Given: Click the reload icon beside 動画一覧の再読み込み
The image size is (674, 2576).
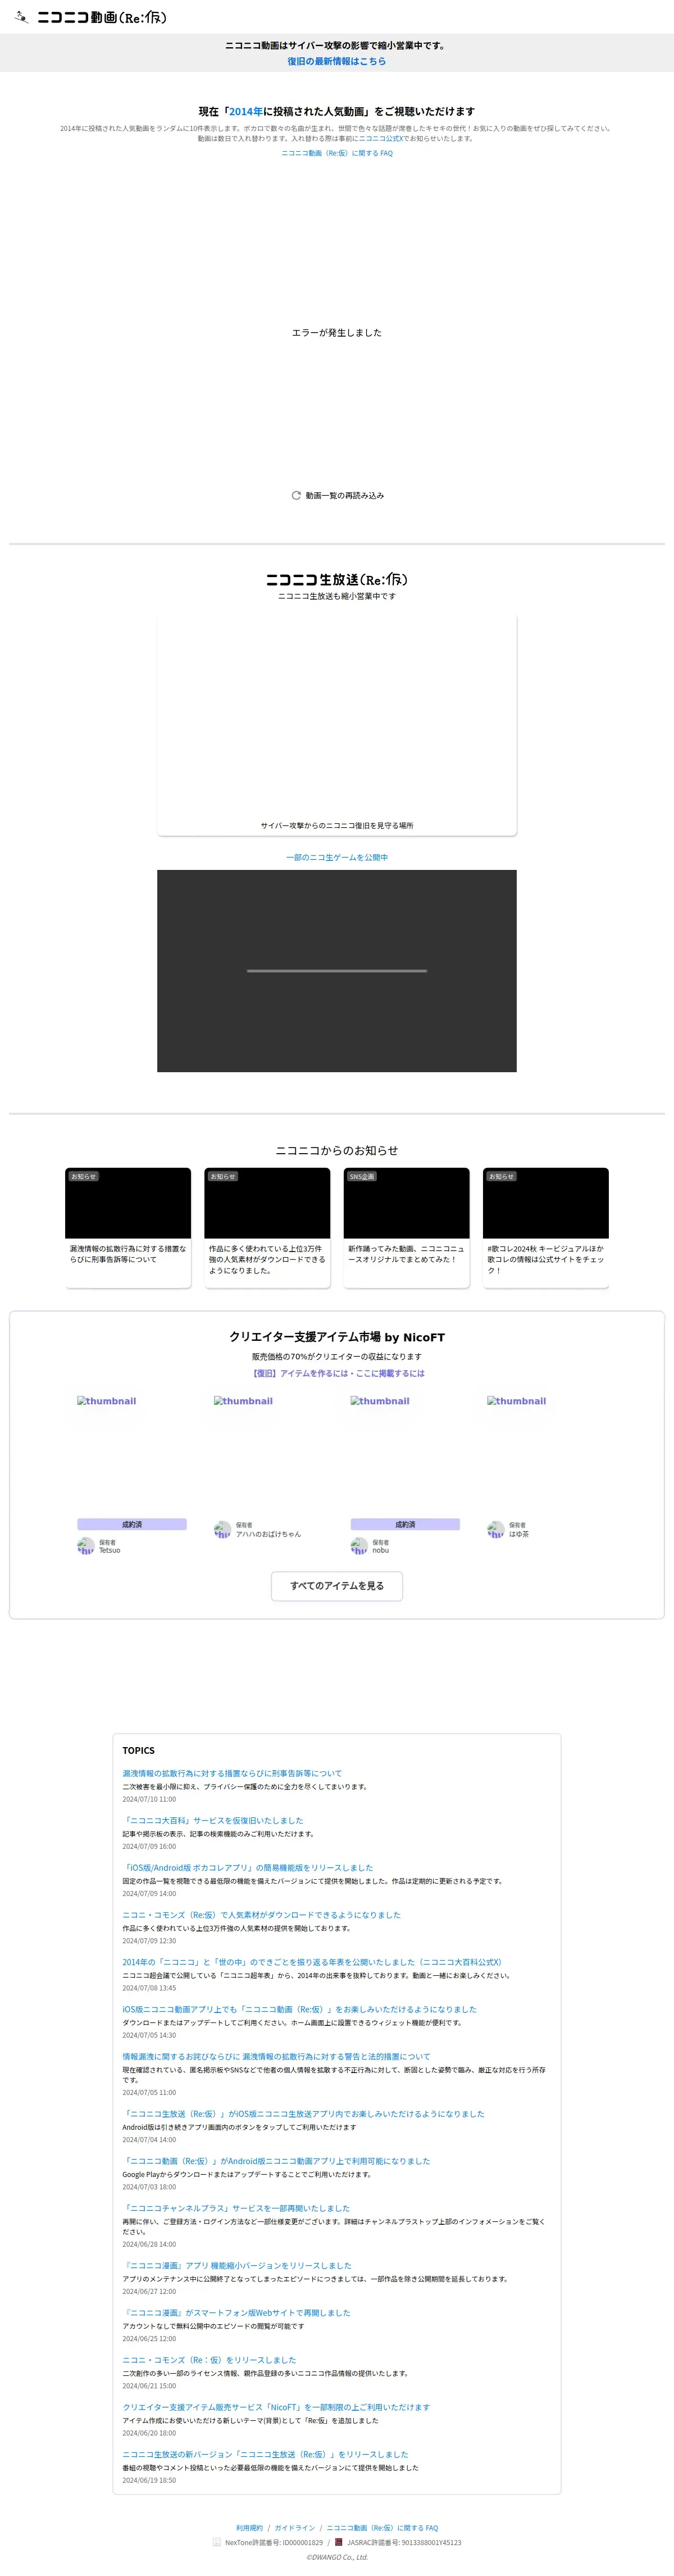Looking at the screenshot, I should pyautogui.click(x=296, y=495).
